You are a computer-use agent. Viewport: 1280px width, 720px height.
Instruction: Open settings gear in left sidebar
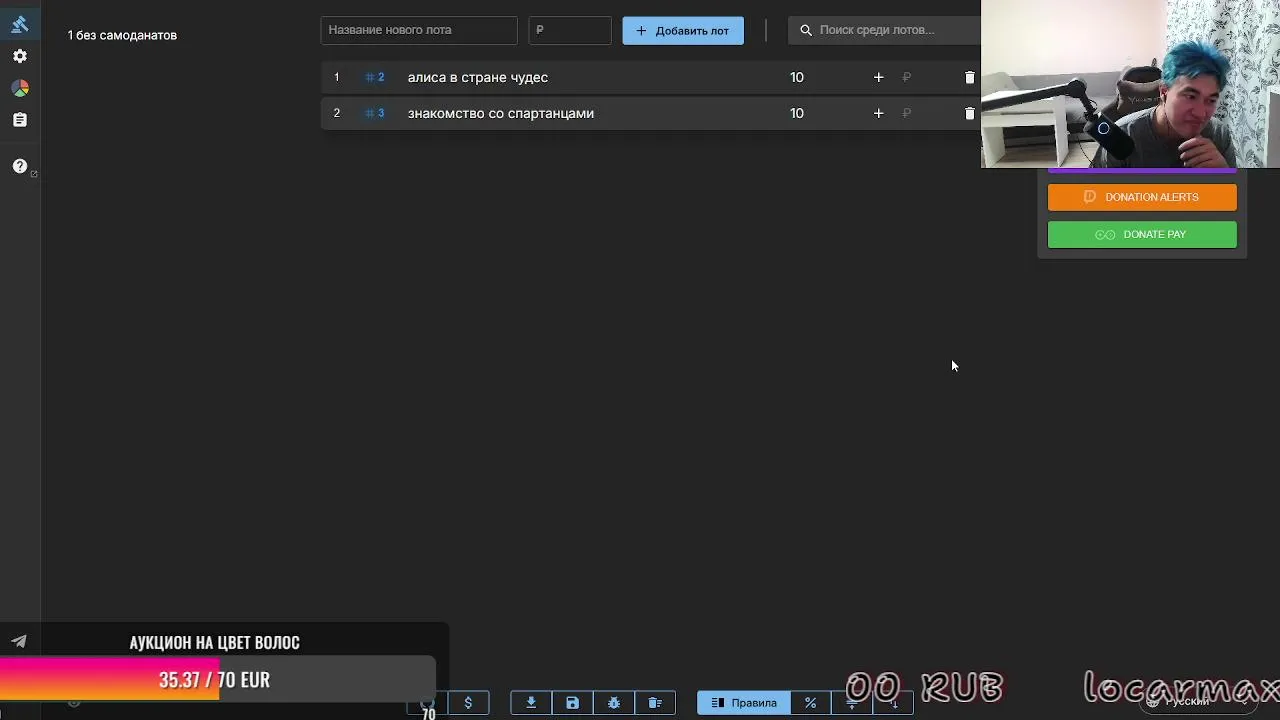tap(20, 56)
